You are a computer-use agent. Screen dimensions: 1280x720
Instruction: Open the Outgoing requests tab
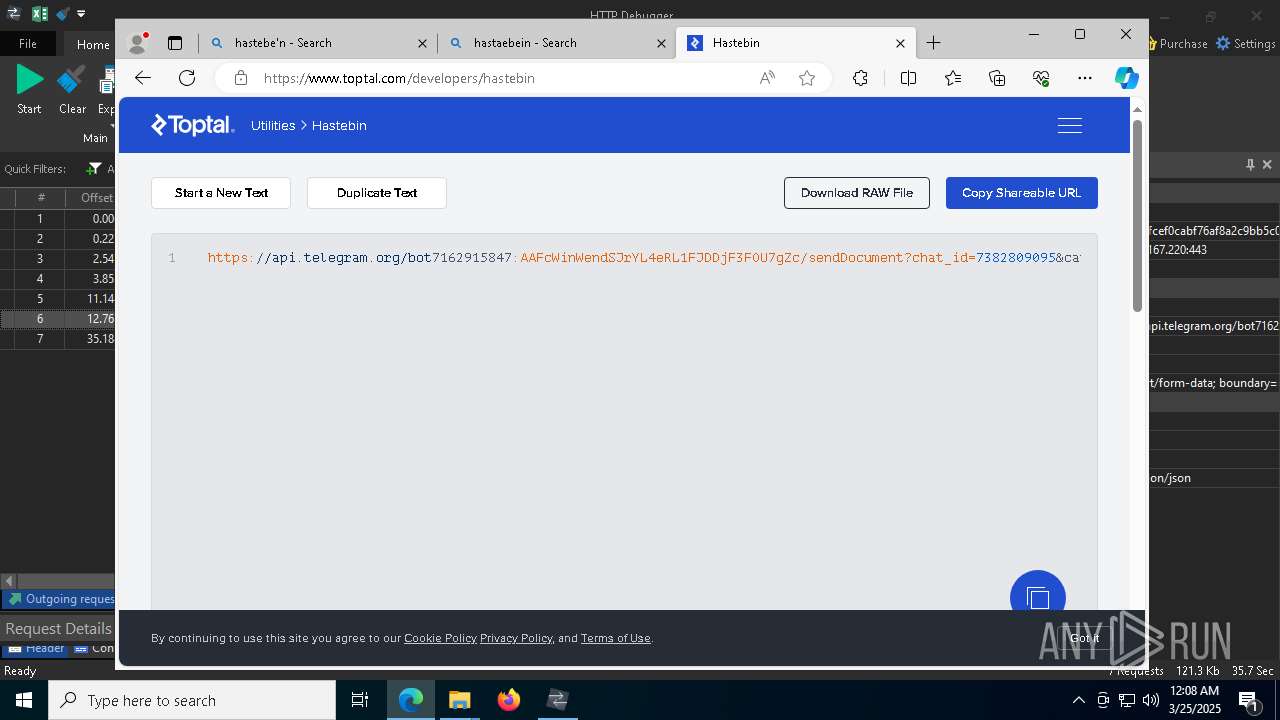60,599
